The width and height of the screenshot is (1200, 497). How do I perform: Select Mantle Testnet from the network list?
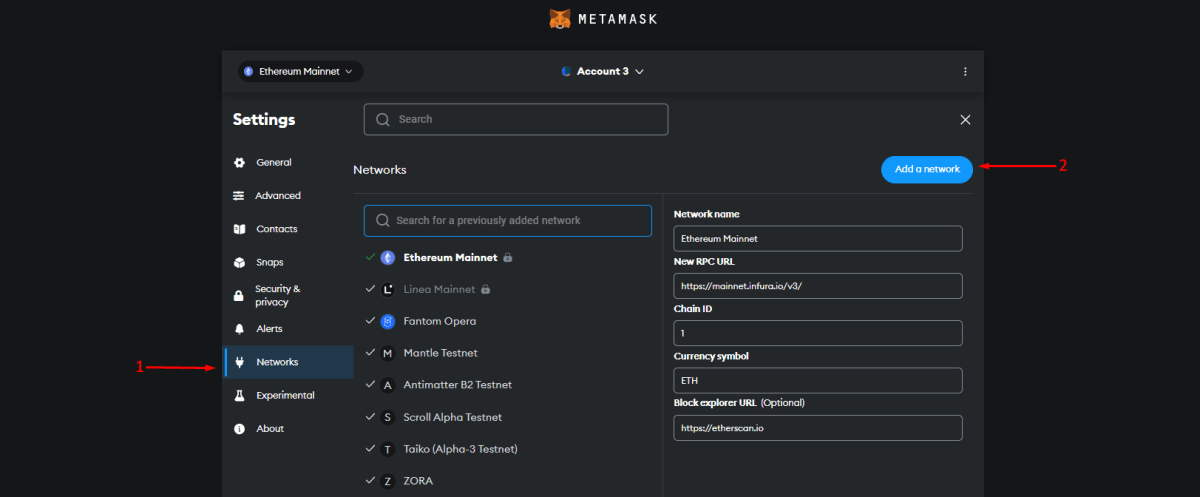[x=440, y=353]
